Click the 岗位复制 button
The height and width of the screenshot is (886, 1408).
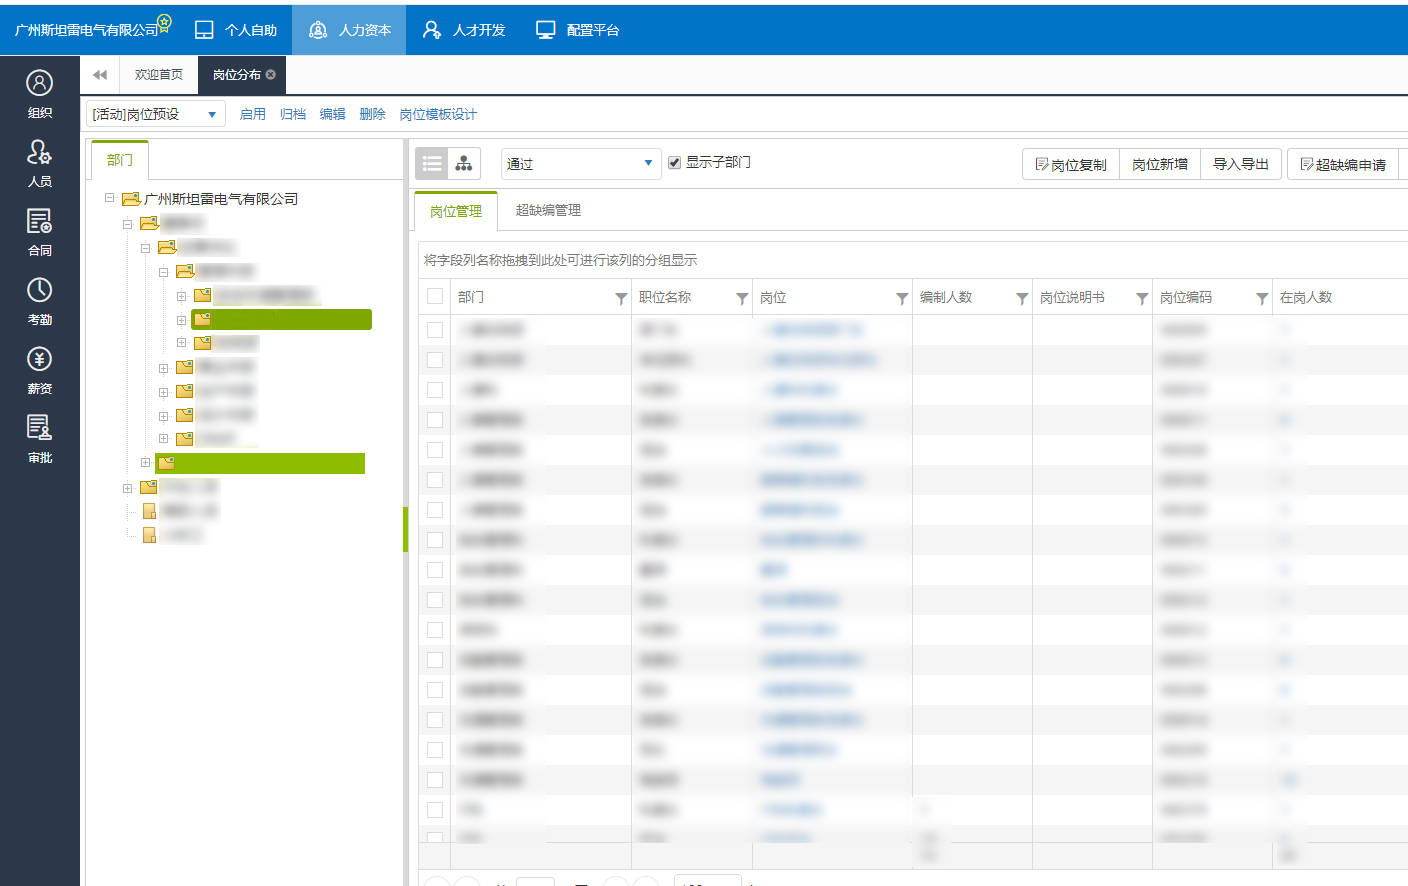pos(1071,164)
